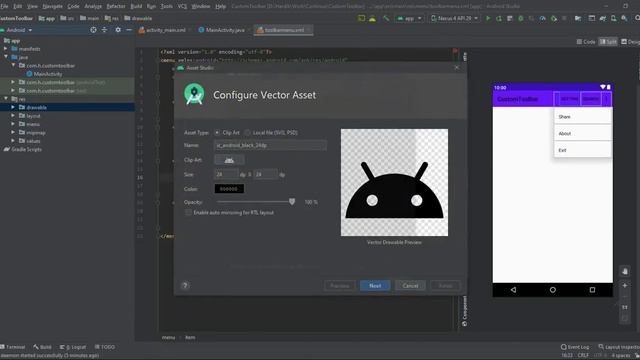Collapse the res folder
The image size is (640, 360).
point(6,99)
